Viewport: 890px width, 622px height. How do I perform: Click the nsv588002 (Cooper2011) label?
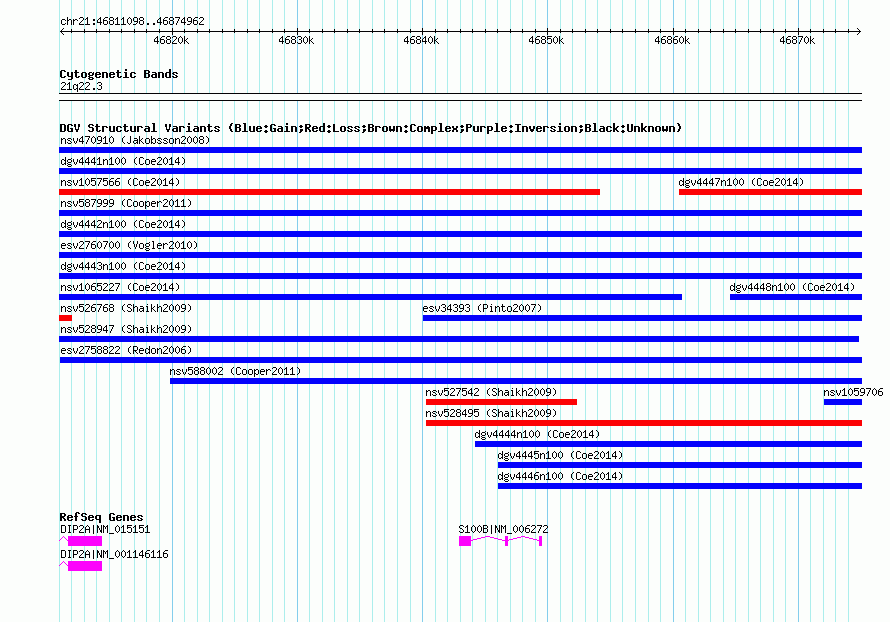coord(235,371)
